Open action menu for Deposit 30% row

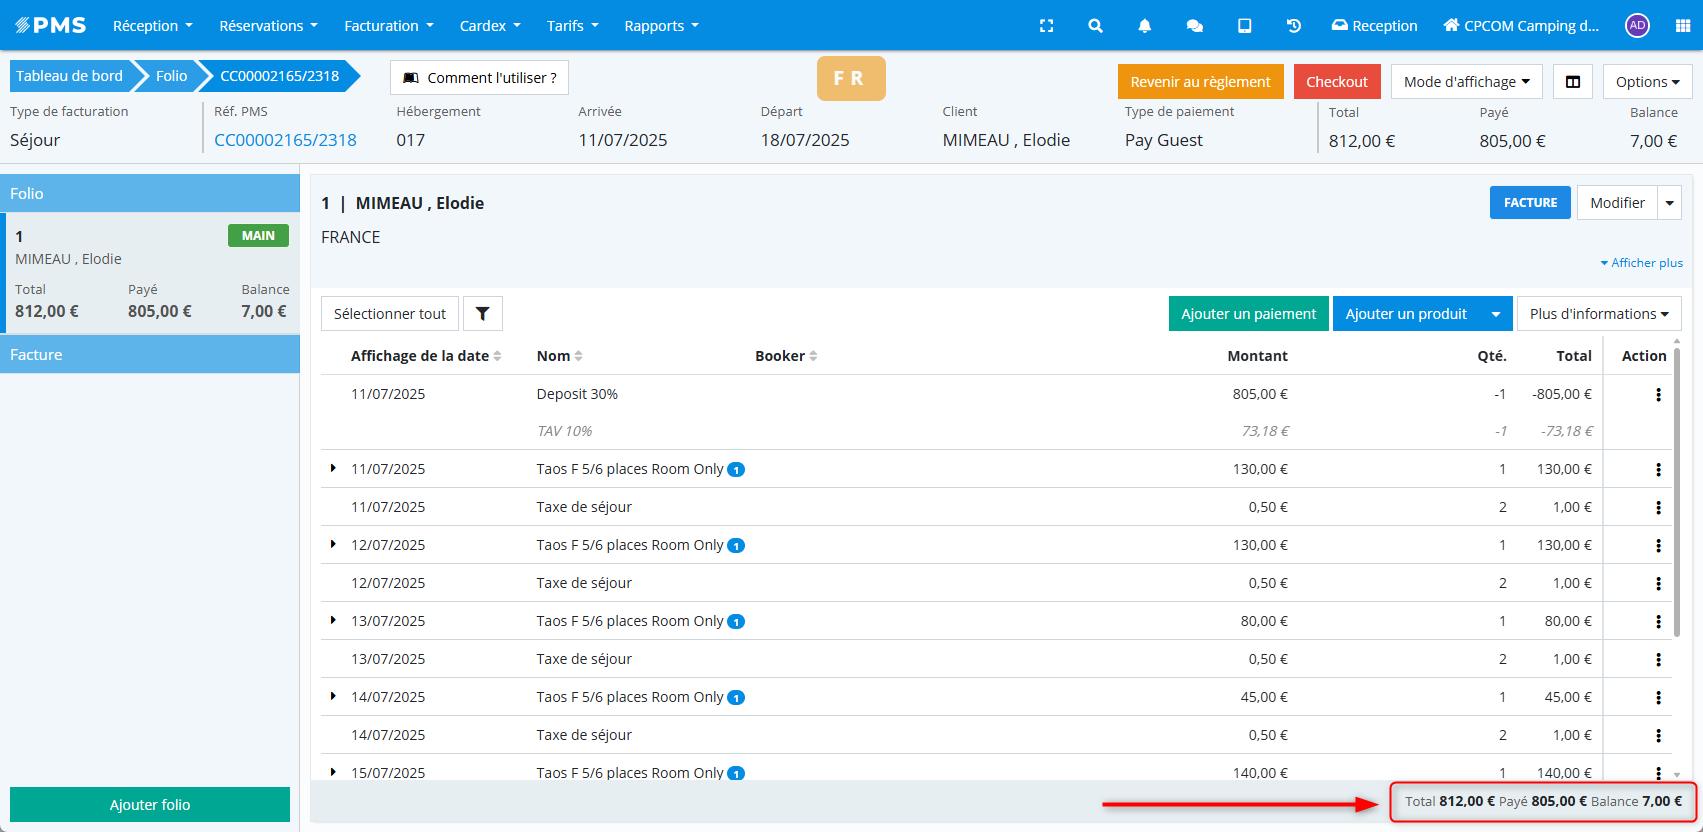point(1658,395)
